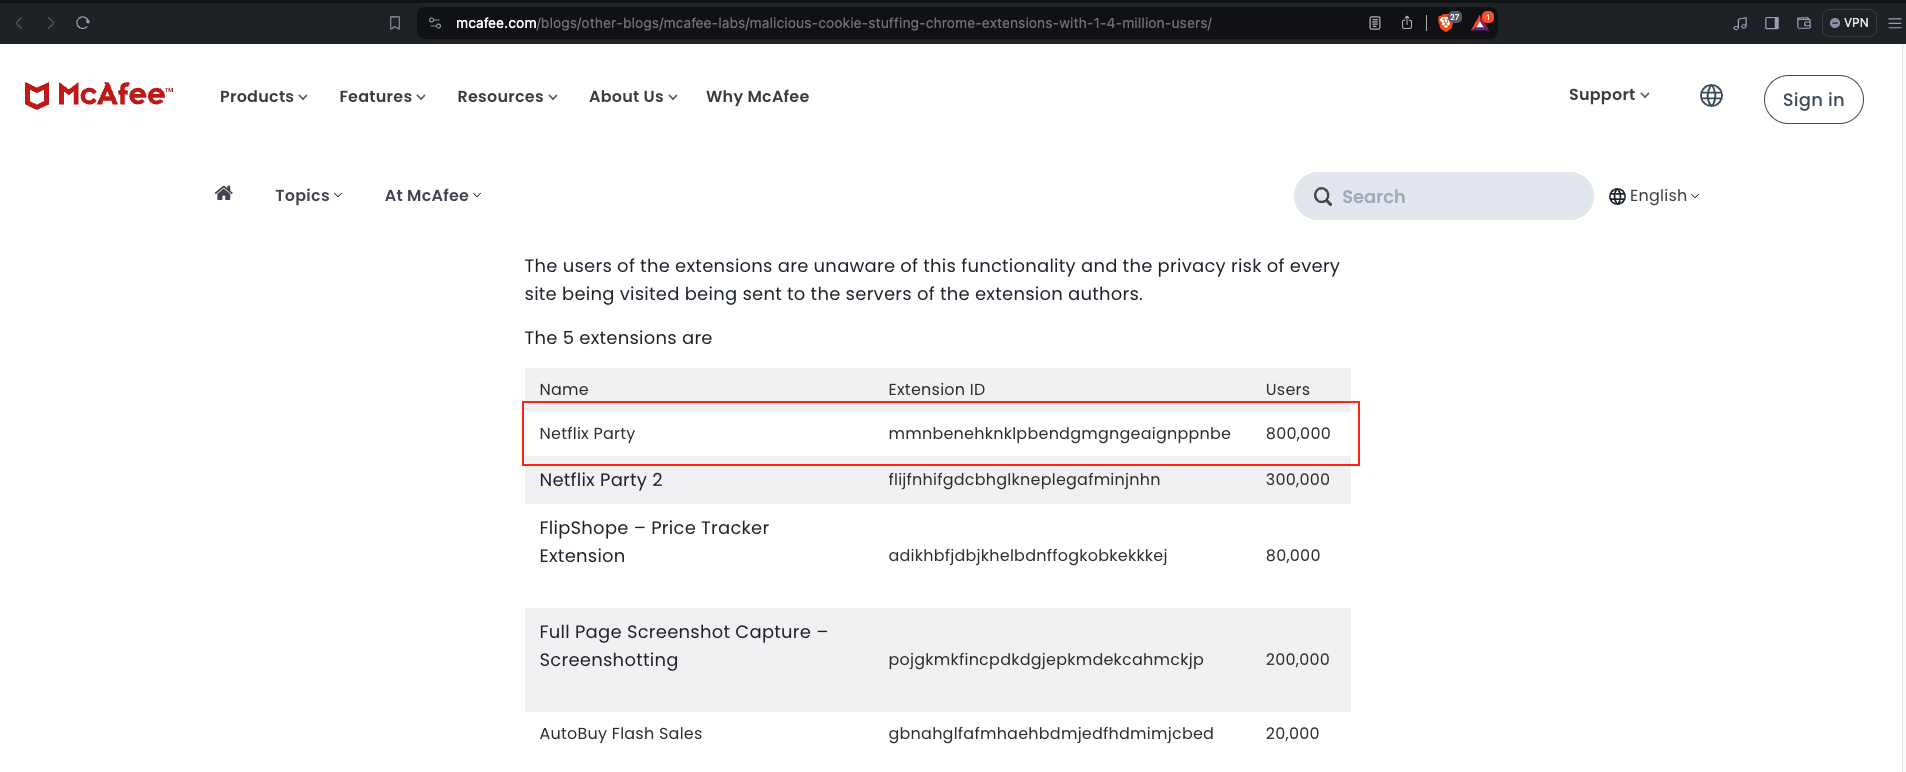Select extension ID mmnbenehknklpbendgmgngeaignppnbe
Screen dimensions: 1906x772
pyautogui.click(x=1059, y=434)
